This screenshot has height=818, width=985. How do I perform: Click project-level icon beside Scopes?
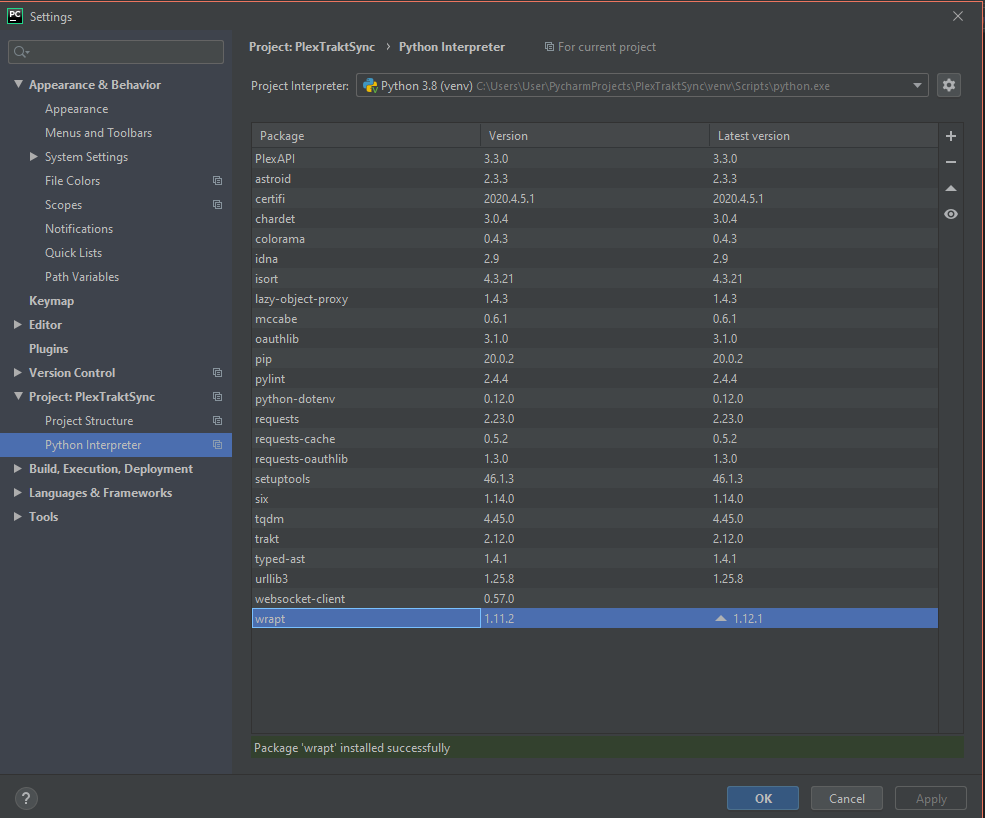(217, 205)
